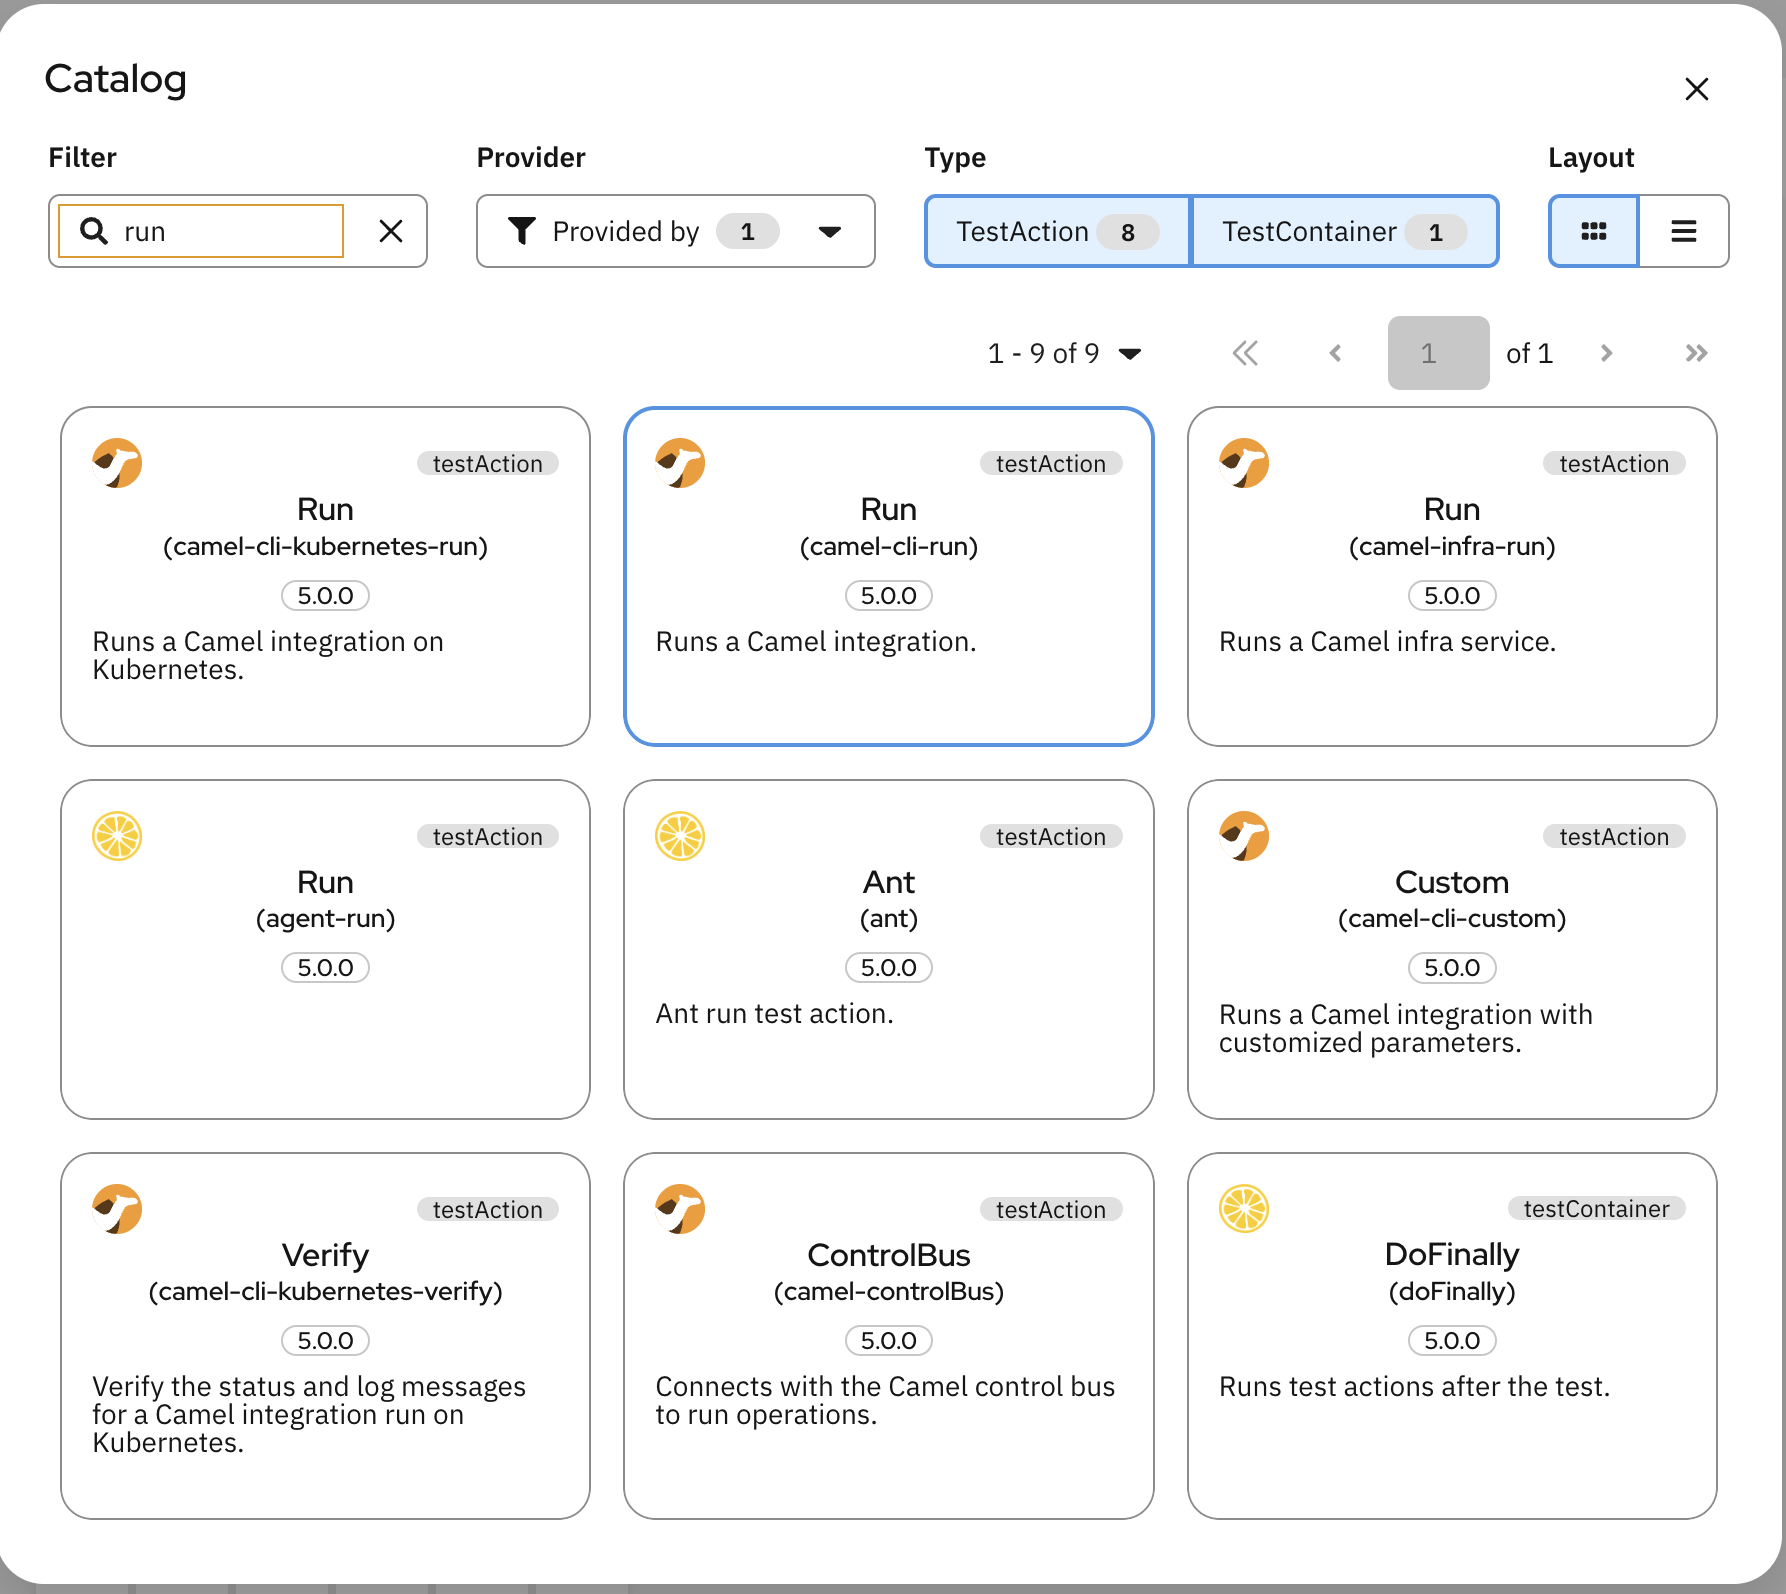Click the camel icon on ControlBus card

pyautogui.click(x=680, y=1209)
